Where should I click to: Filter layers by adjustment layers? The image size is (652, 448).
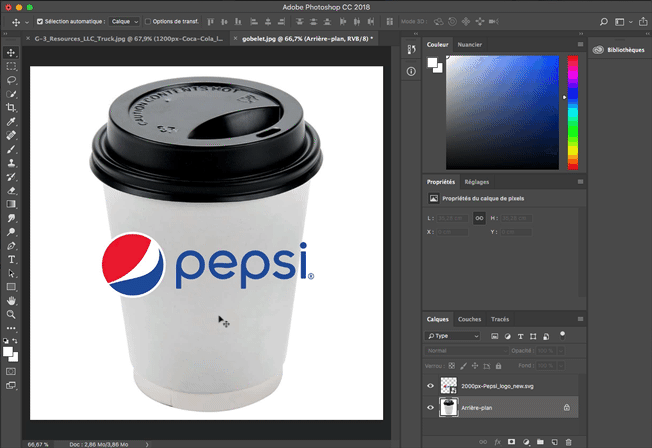pos(507,336)
